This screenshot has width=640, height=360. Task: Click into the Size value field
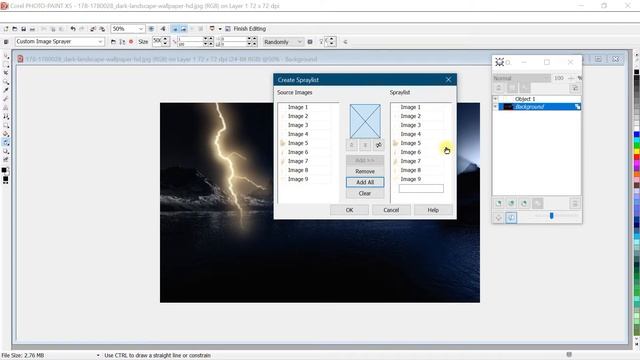tap(157, 41)
